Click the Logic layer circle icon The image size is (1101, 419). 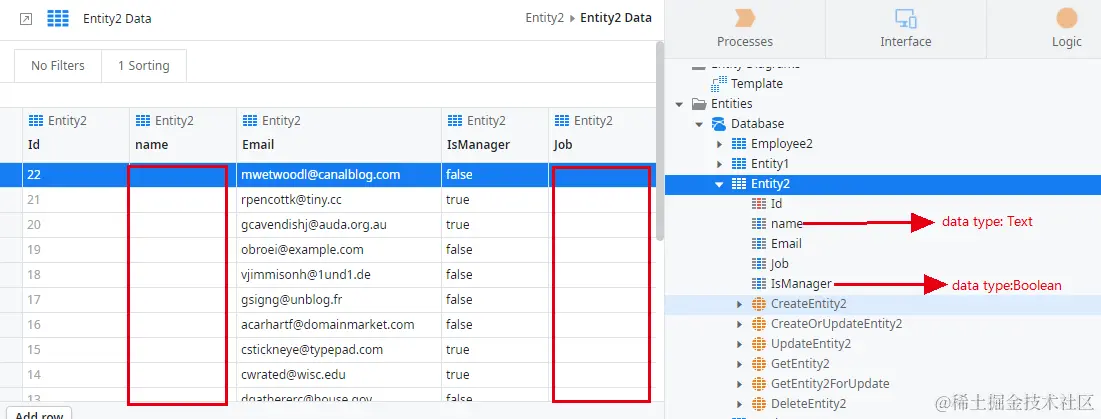pyautogui.click(x=1067, y=17)
